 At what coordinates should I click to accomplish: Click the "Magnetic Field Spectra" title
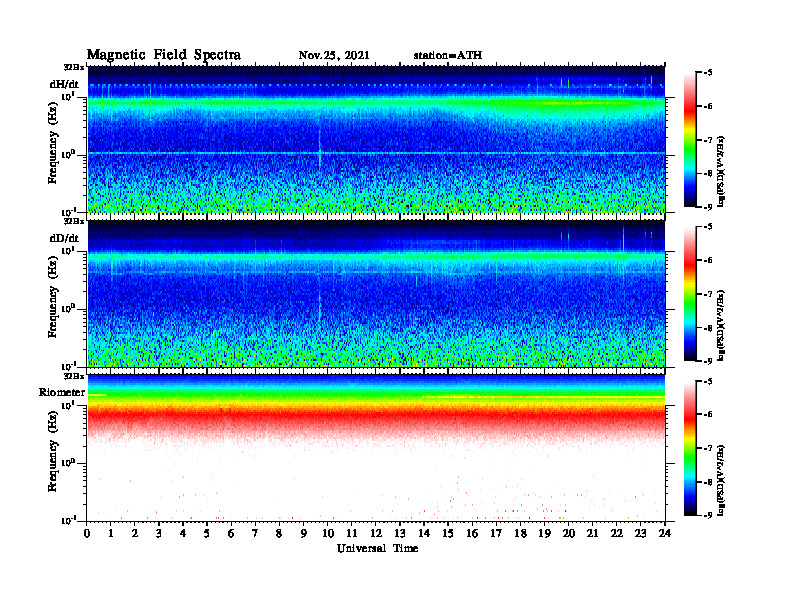click(164, 55)
